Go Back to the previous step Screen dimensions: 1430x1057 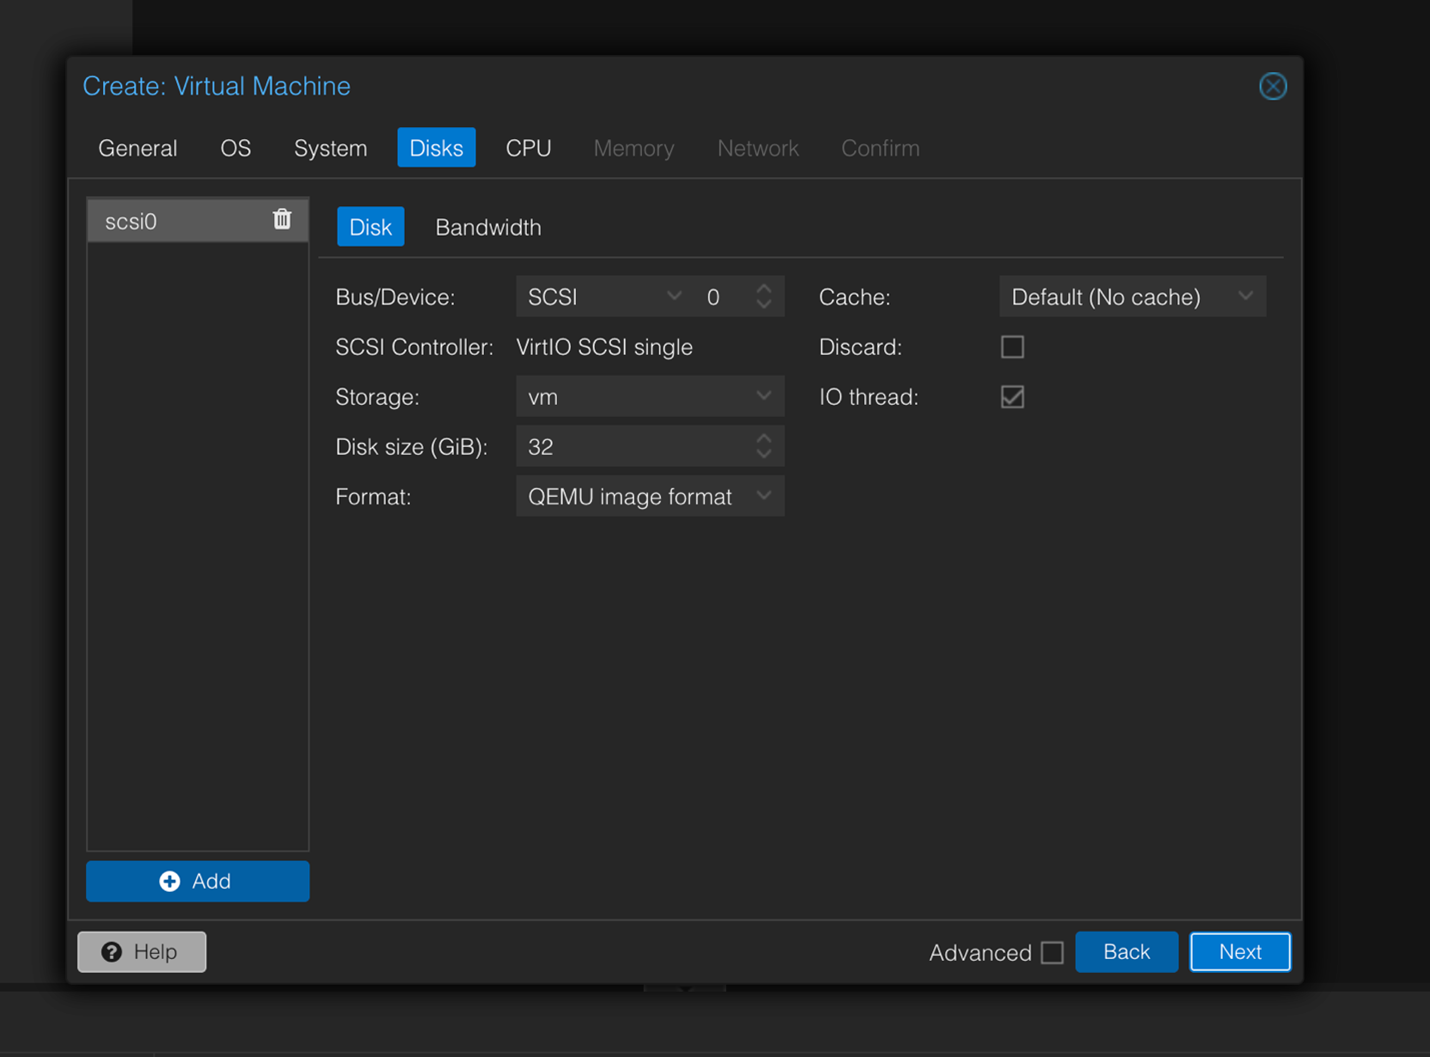1126,952
